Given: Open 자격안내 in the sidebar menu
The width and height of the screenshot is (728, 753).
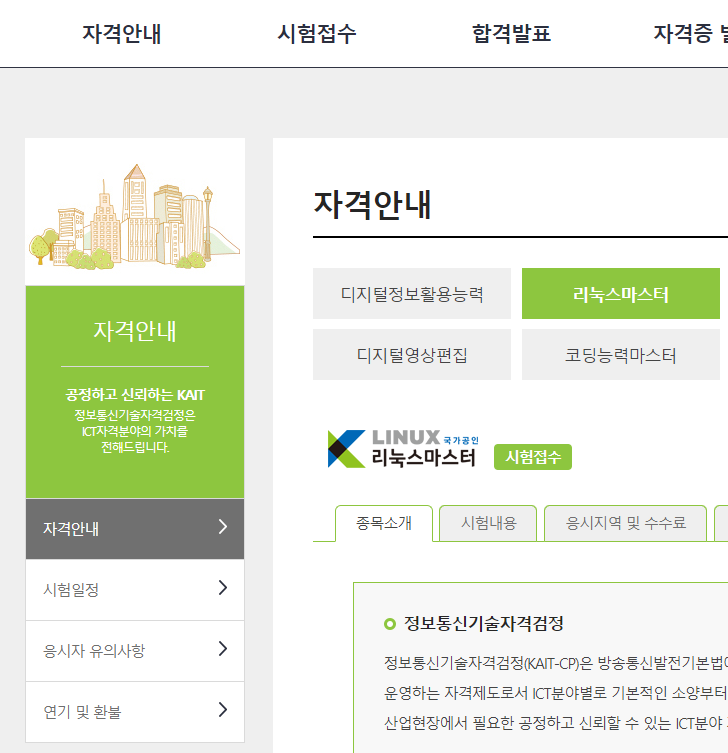Looking at the screenshot, I should point(135,529).
